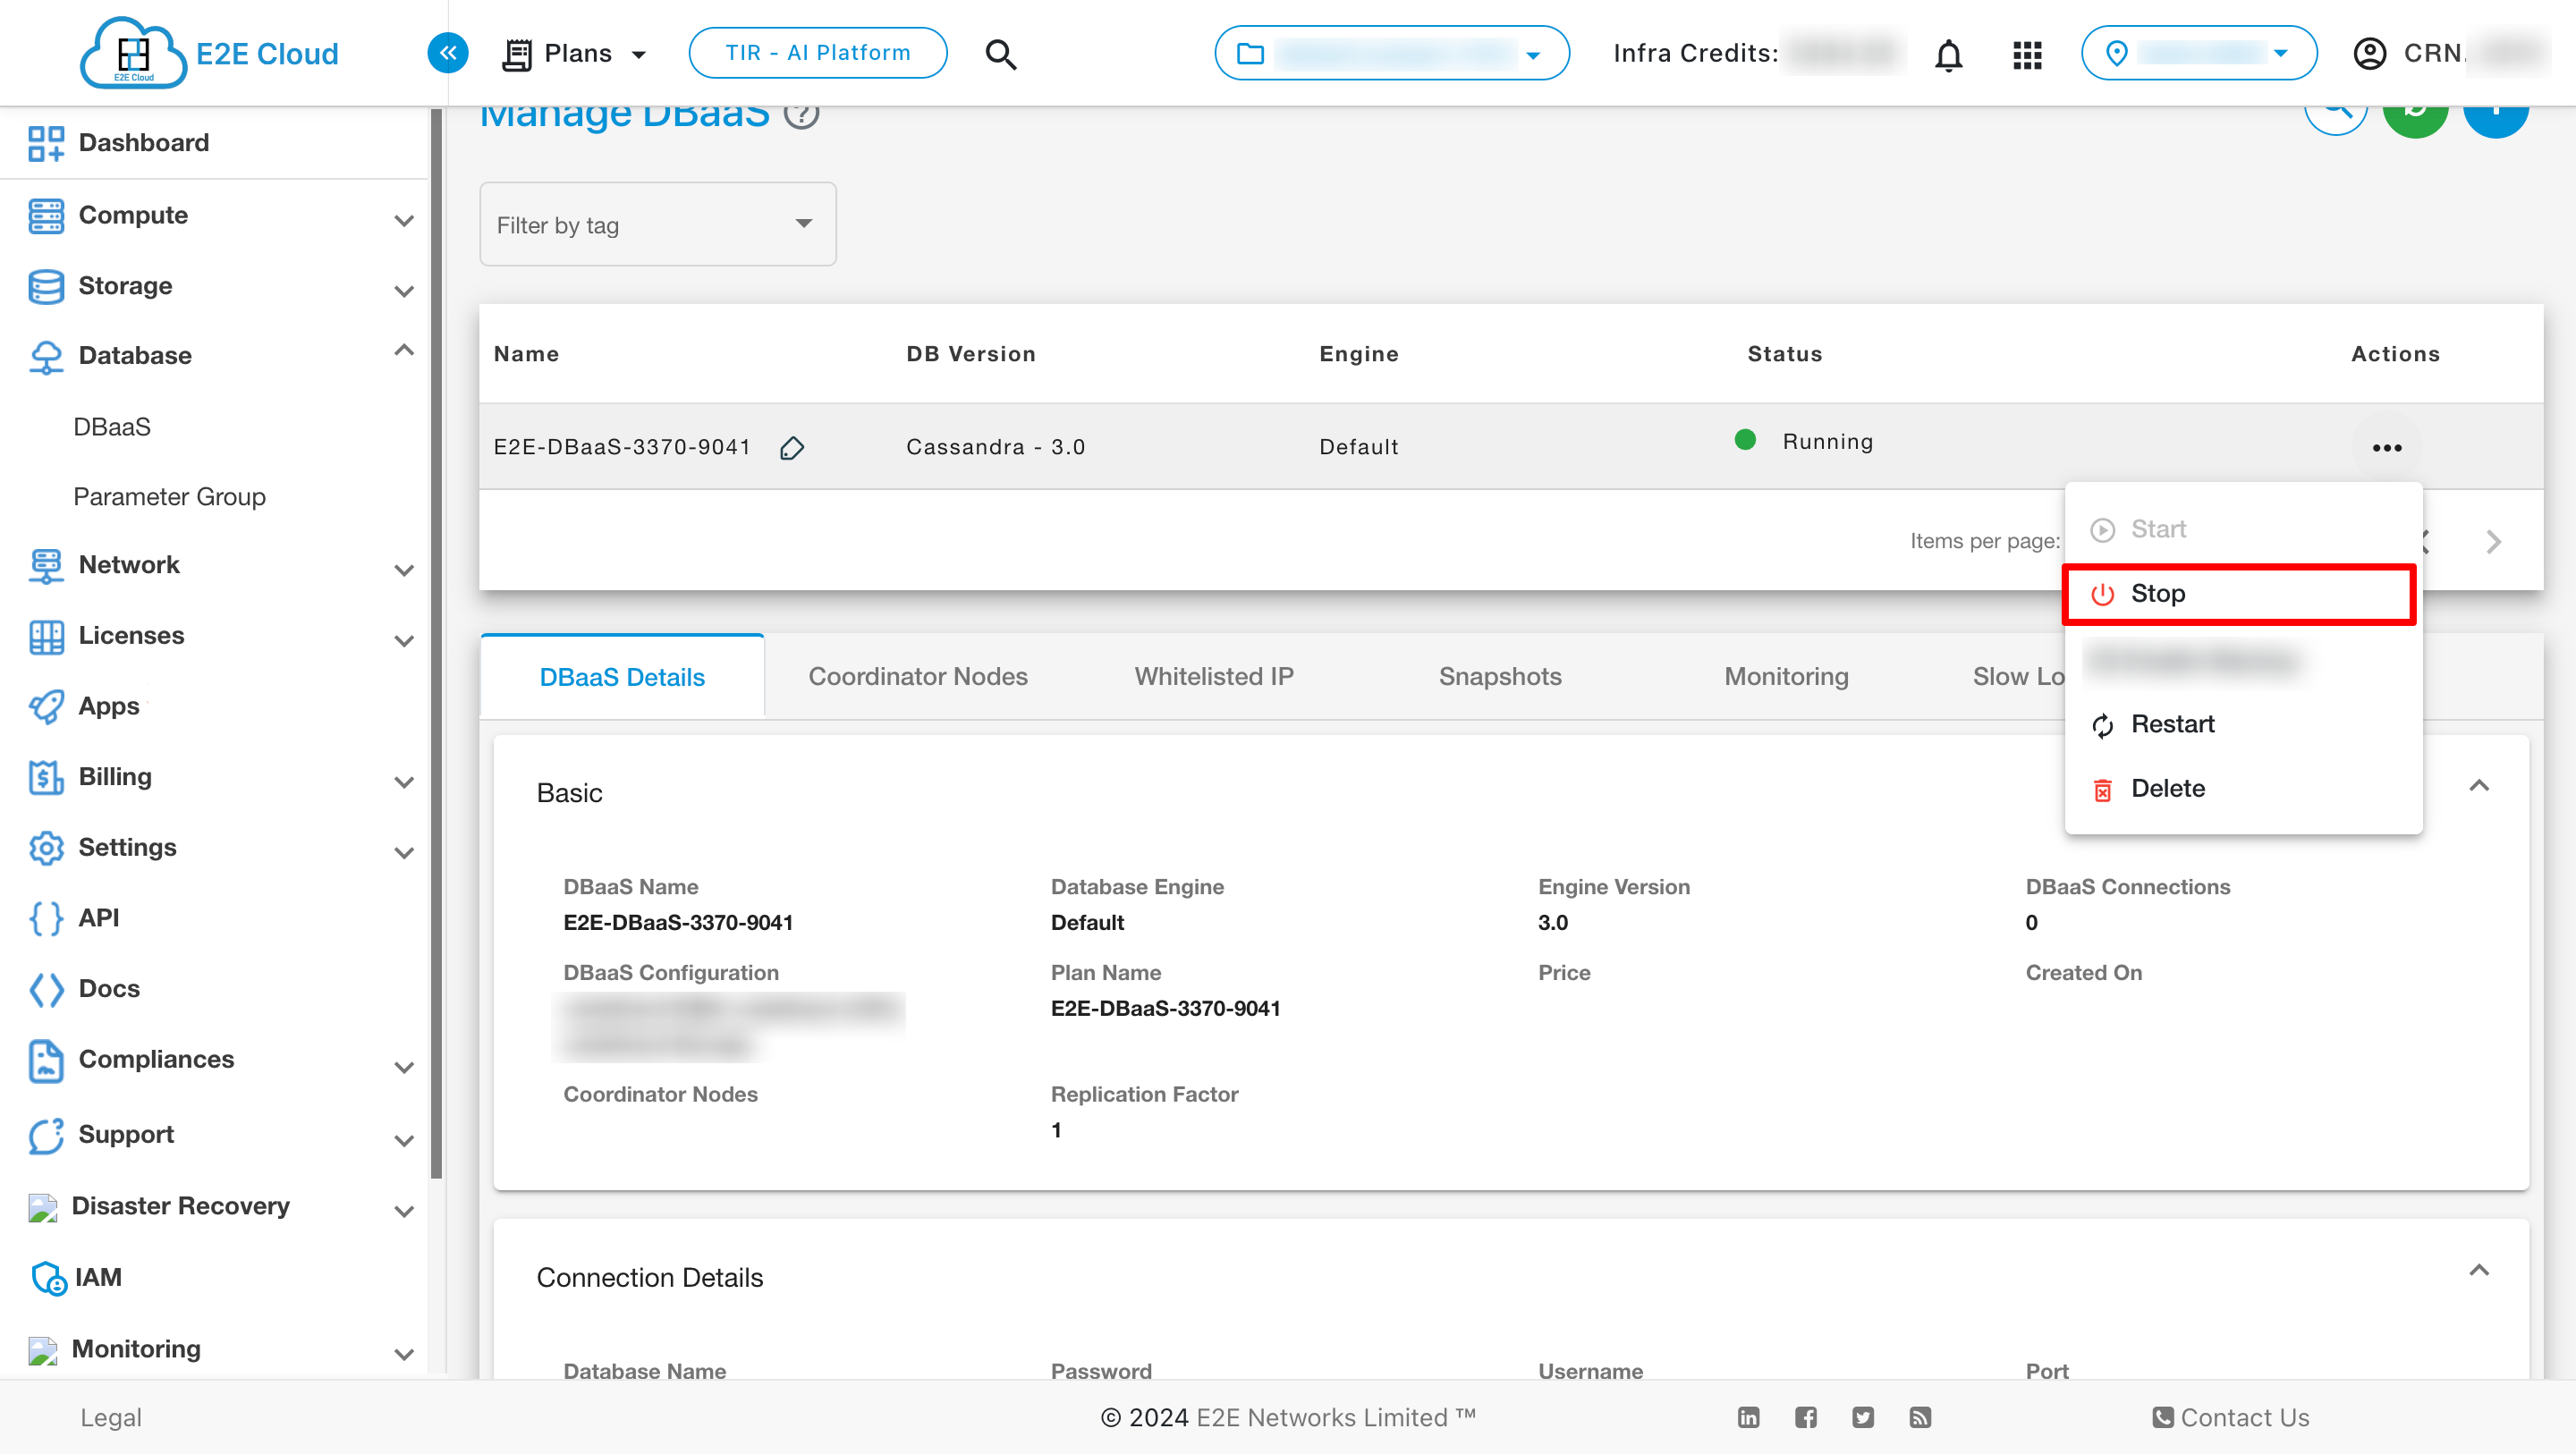The height and width of the screenshot is (1454, 2576).
Task: Open the Plans dropdown in the header
Action: point(575,53)
